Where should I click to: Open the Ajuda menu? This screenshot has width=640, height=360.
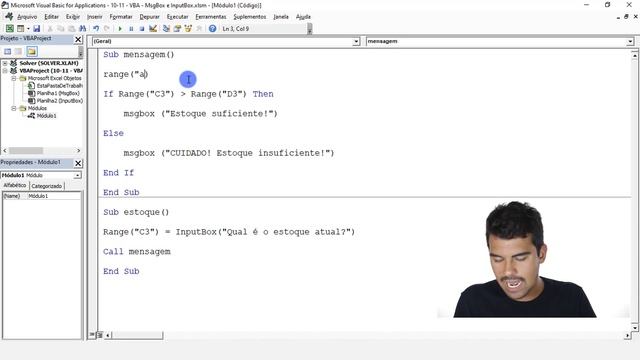303,17
